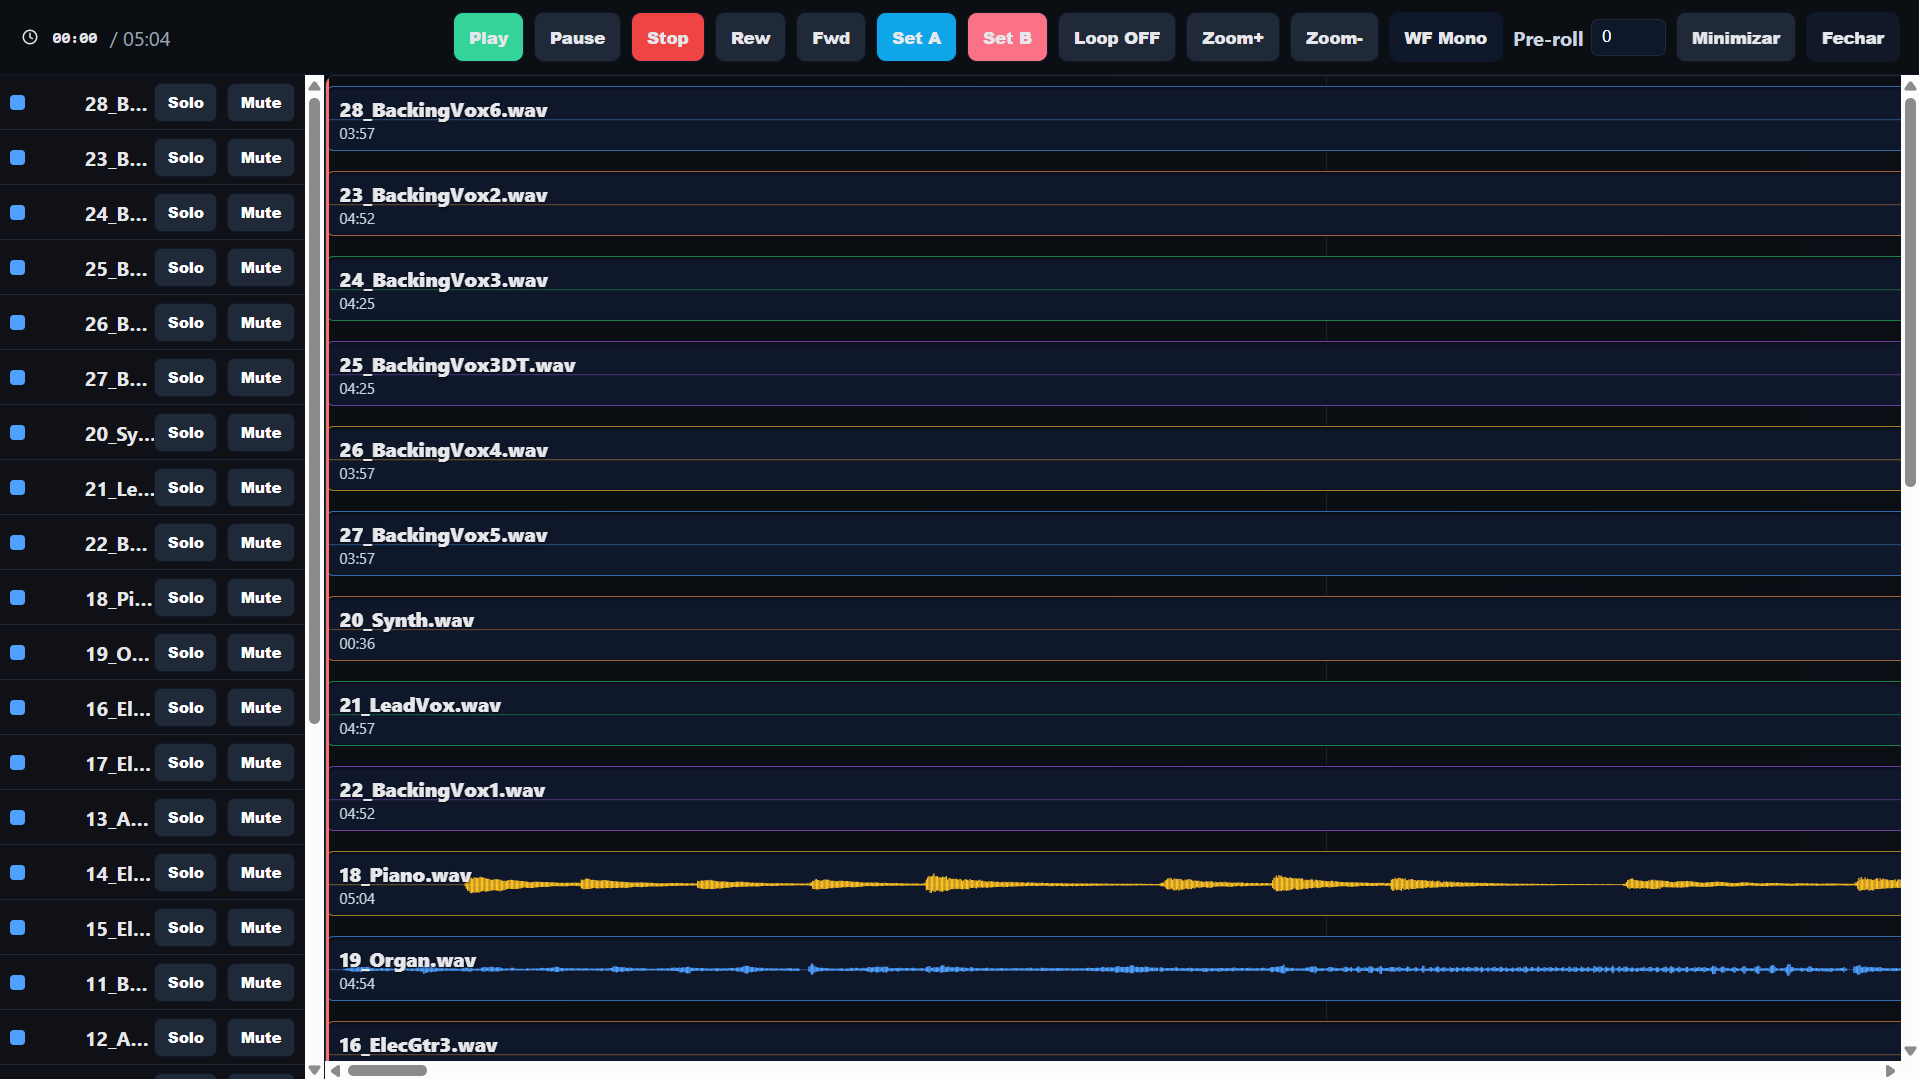Viewport: 1919px width, 1079px height.
Task: Toggle the blue checkbox for 18_Pi... track
Action: [17, 598]
